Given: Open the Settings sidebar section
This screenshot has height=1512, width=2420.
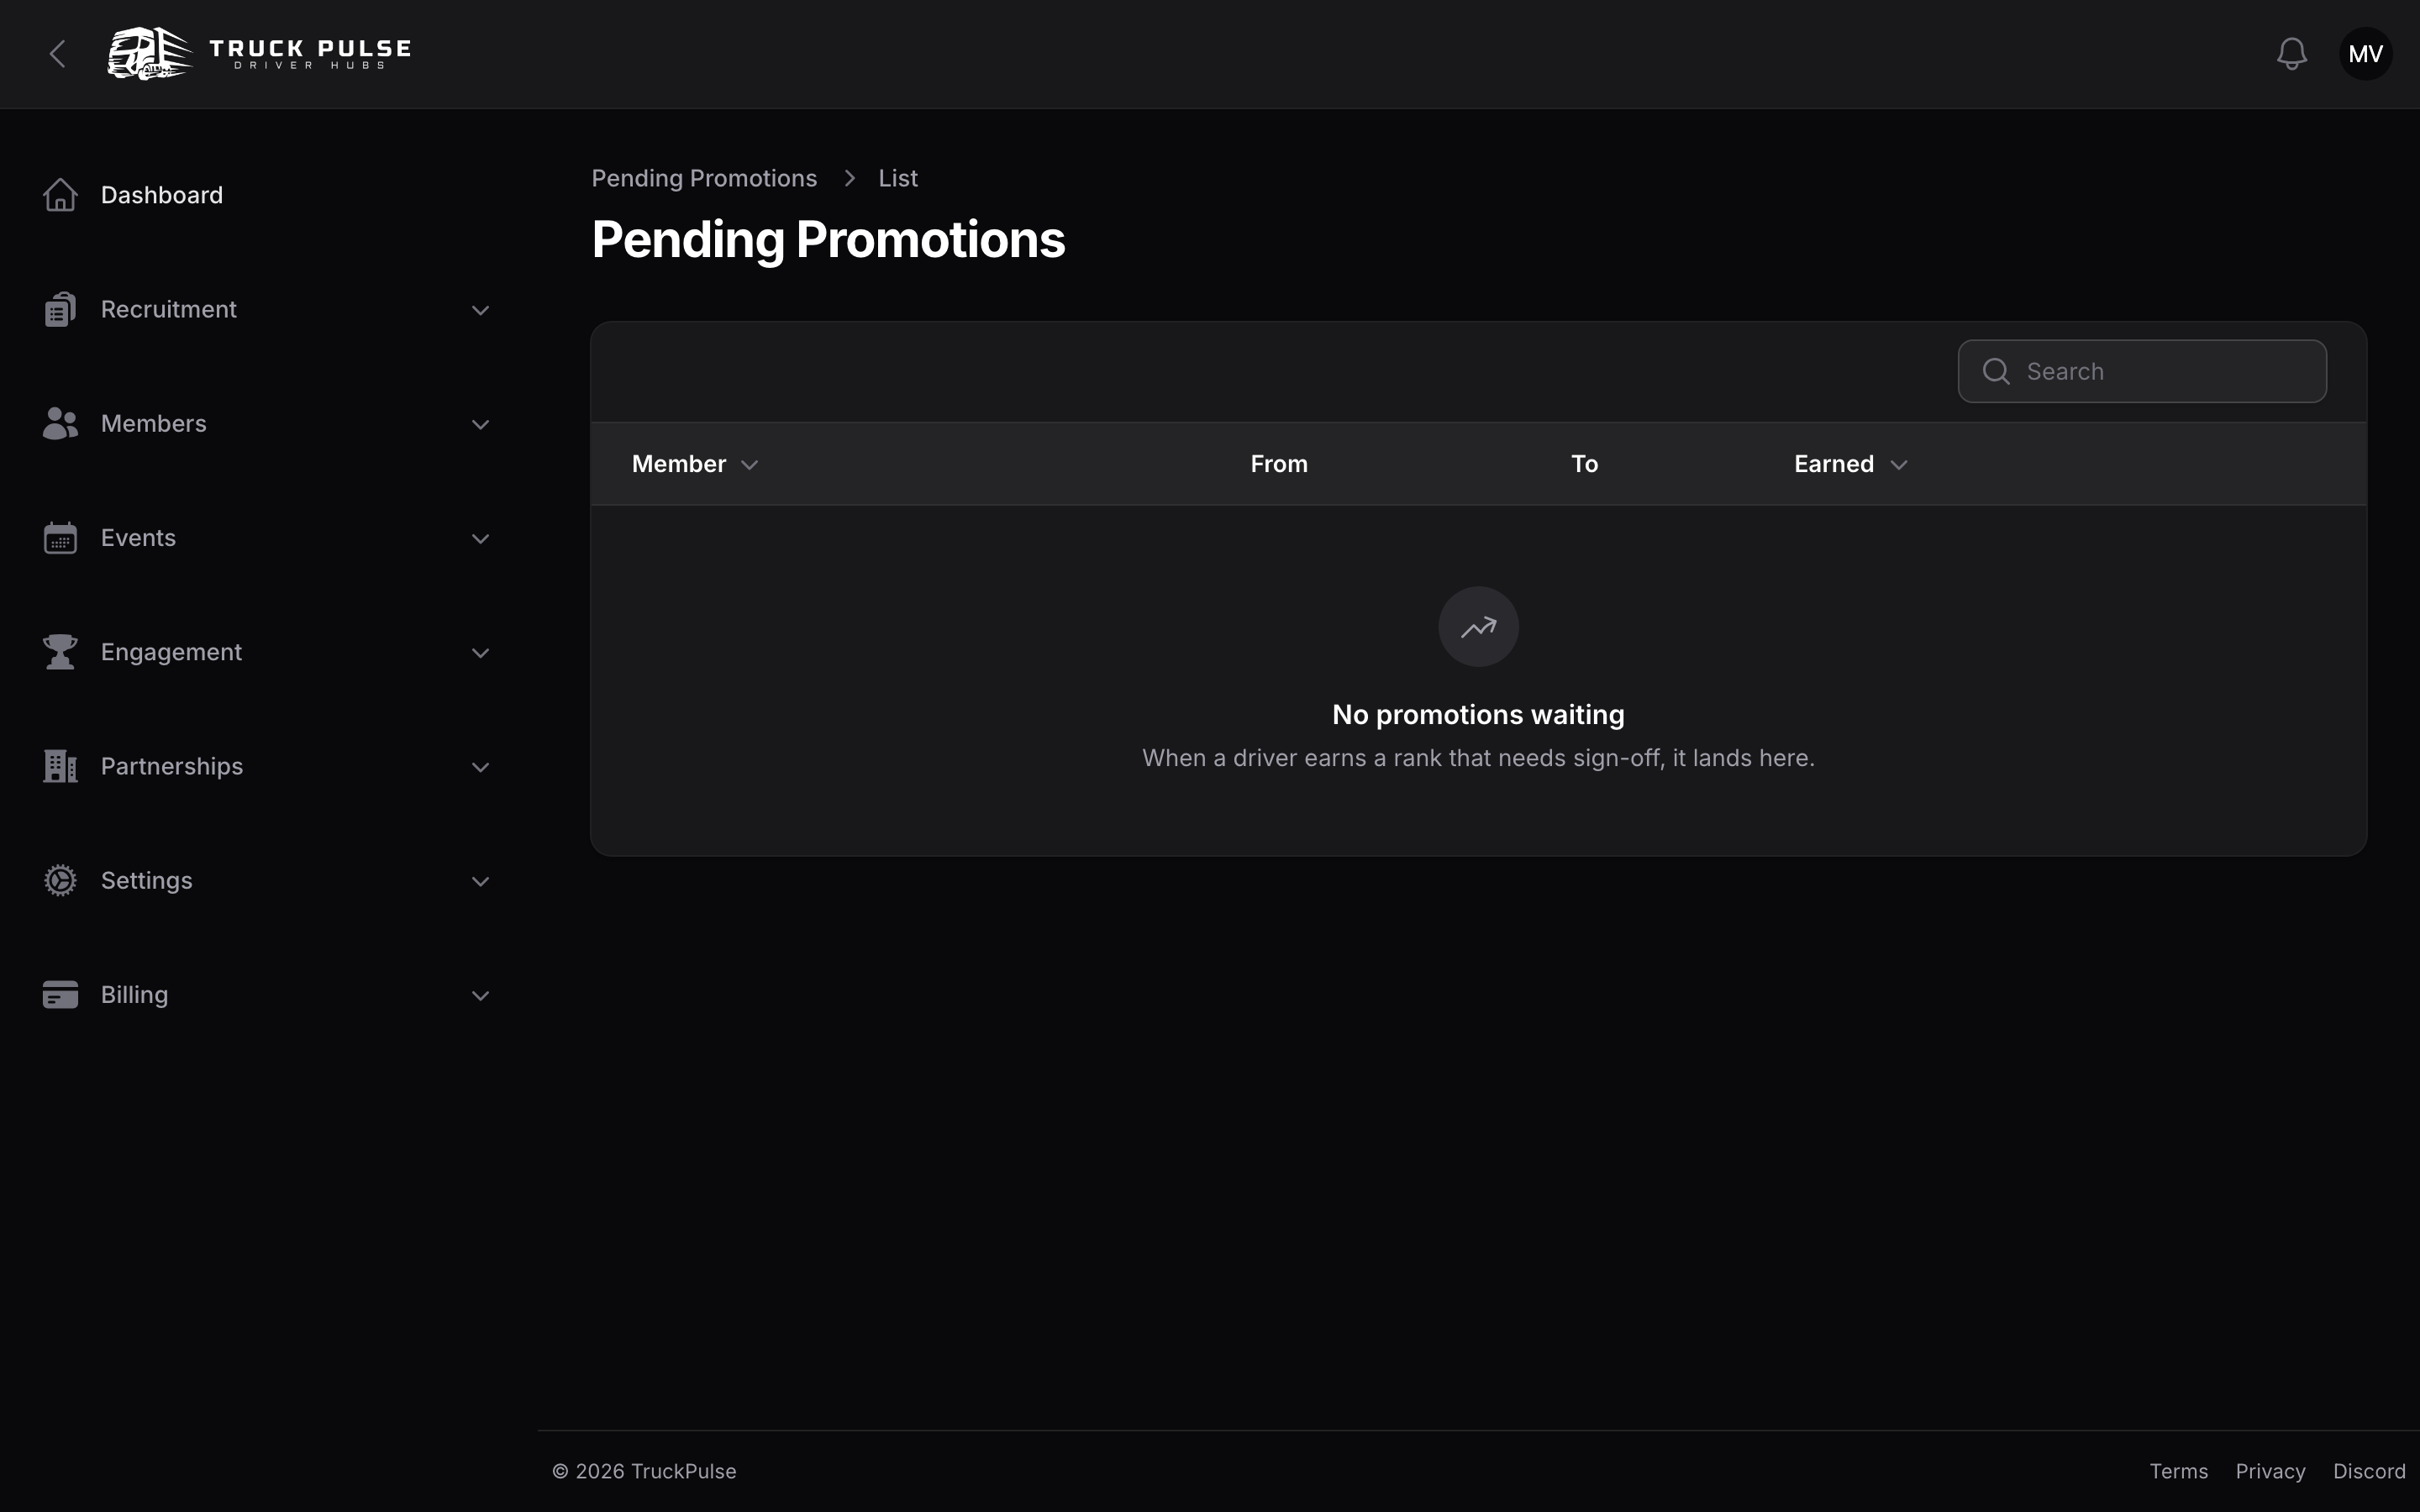Looking at the screenshot, I should point(268,880).
